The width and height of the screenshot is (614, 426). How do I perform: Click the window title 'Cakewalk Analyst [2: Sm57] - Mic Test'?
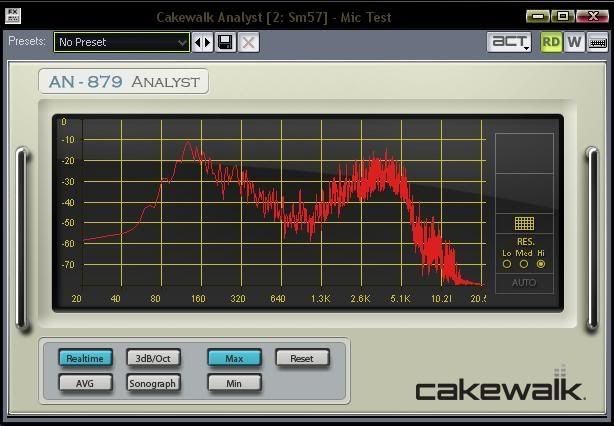[x=274, y=17]
